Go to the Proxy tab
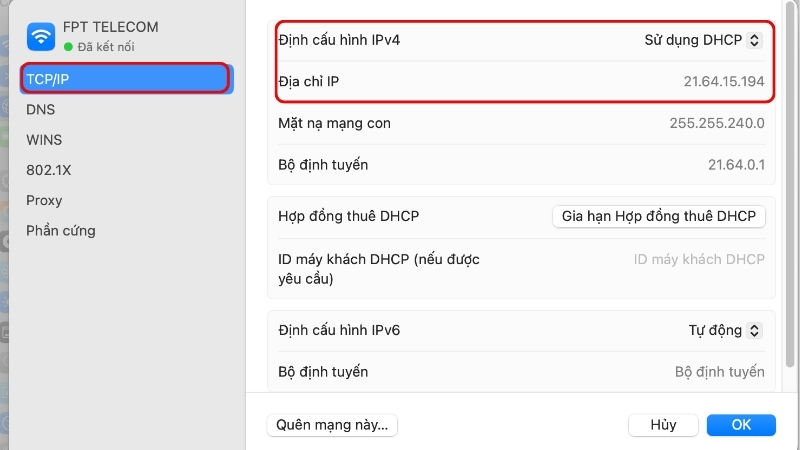Screen dimensions: 800x450 point(44,200)
